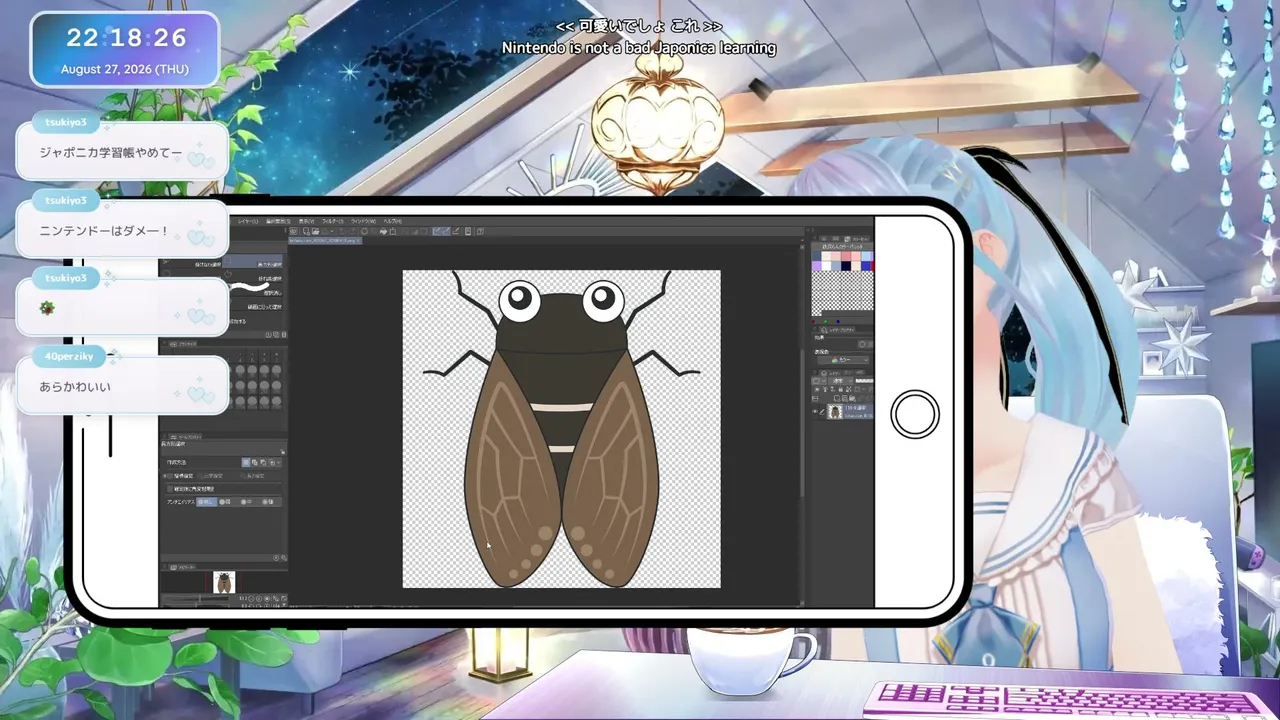Viewport: 1280px width, 720px height.
Task: Open the CLIP STUDIO launcher icon in command bar
Action: [293, 231]
